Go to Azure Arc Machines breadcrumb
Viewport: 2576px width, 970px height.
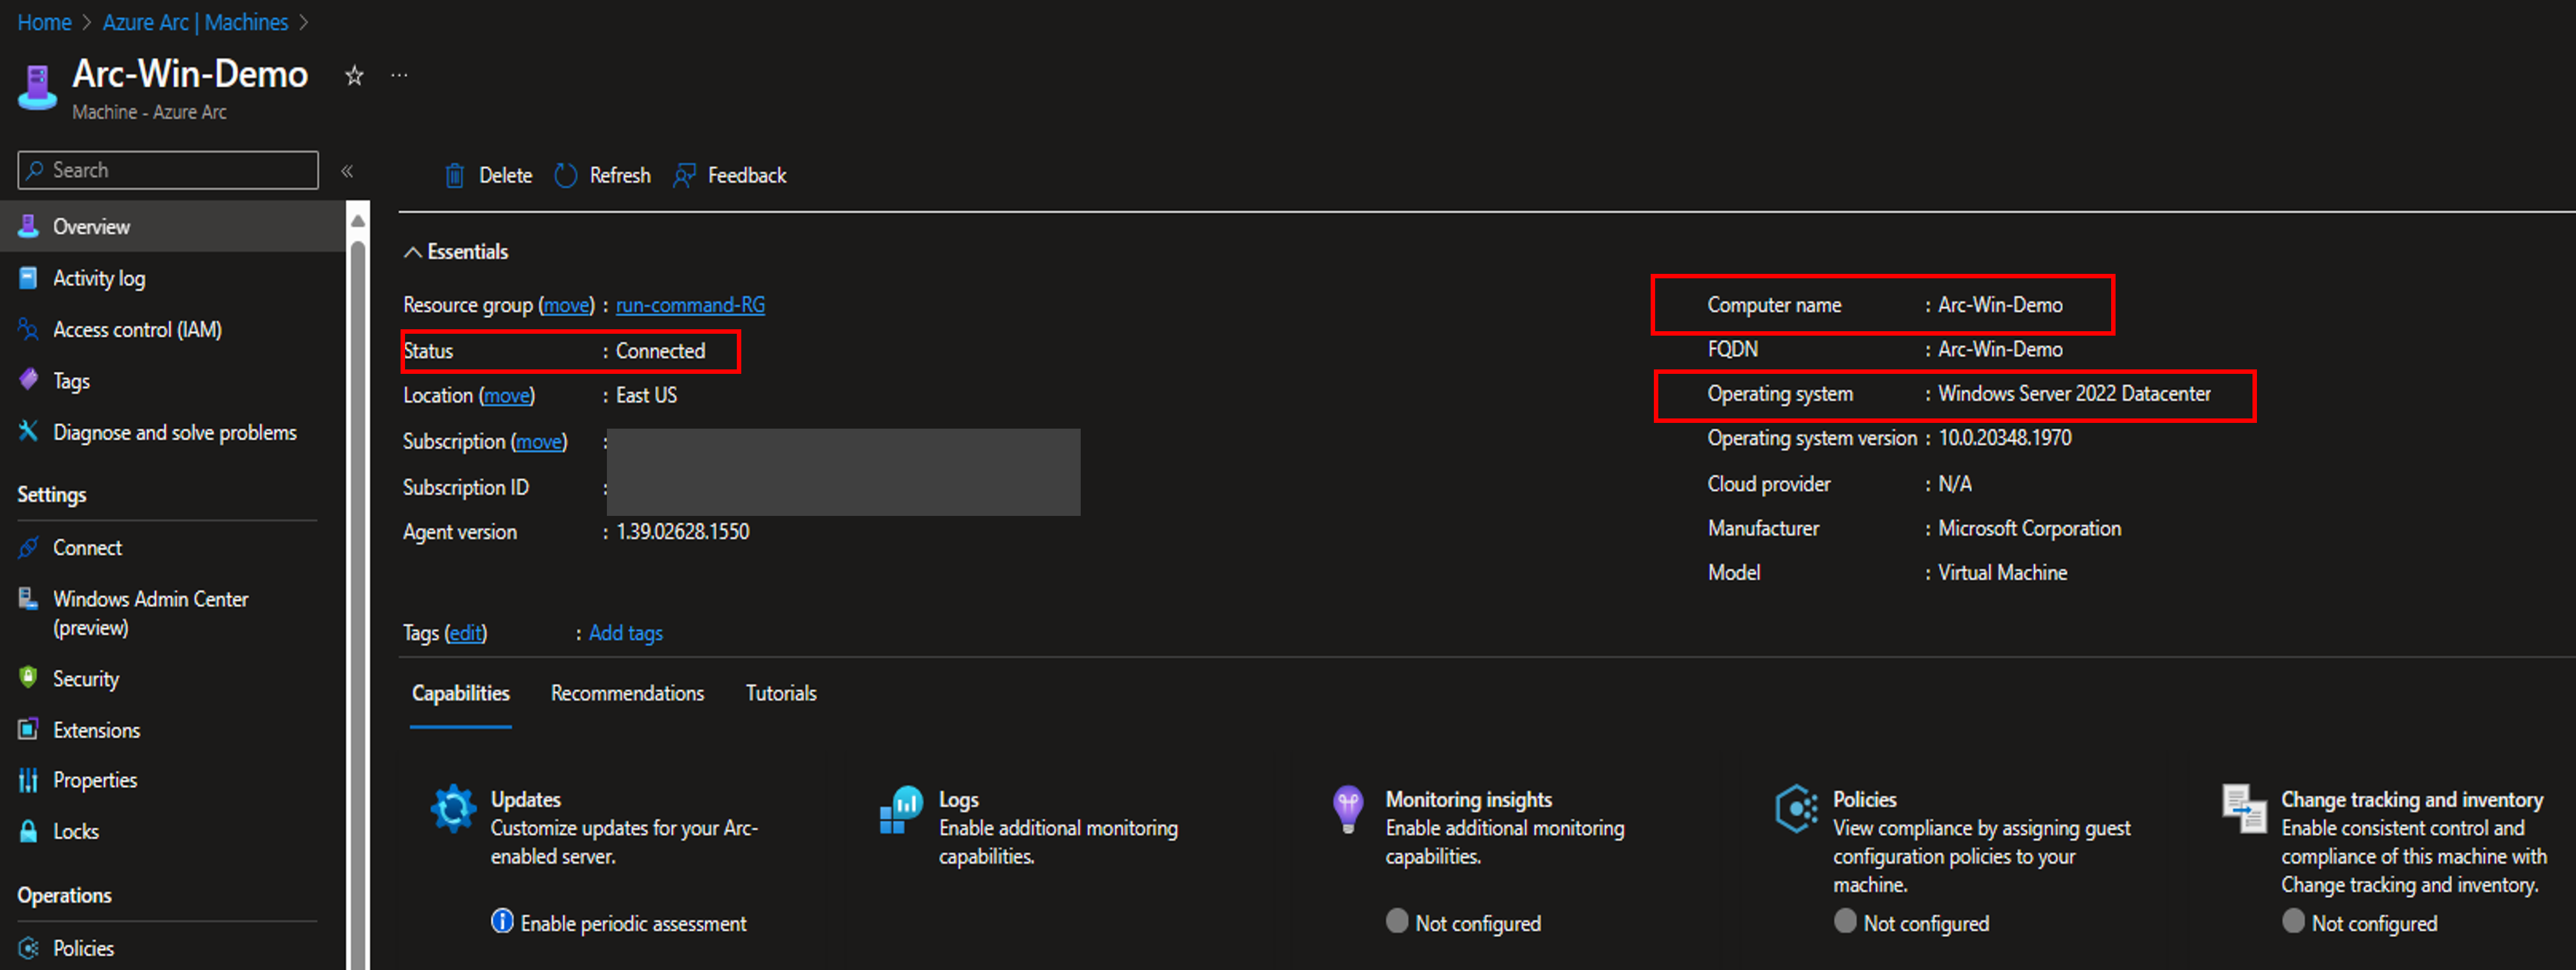point(195,22)
